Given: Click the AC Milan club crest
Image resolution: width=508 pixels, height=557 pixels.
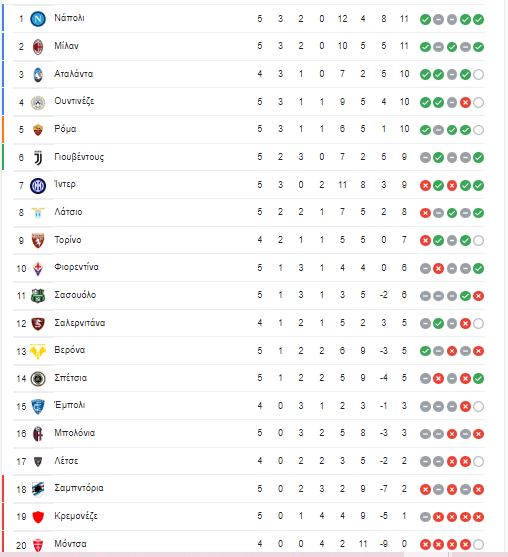Looking at the screenshot, I should [38, 47].
